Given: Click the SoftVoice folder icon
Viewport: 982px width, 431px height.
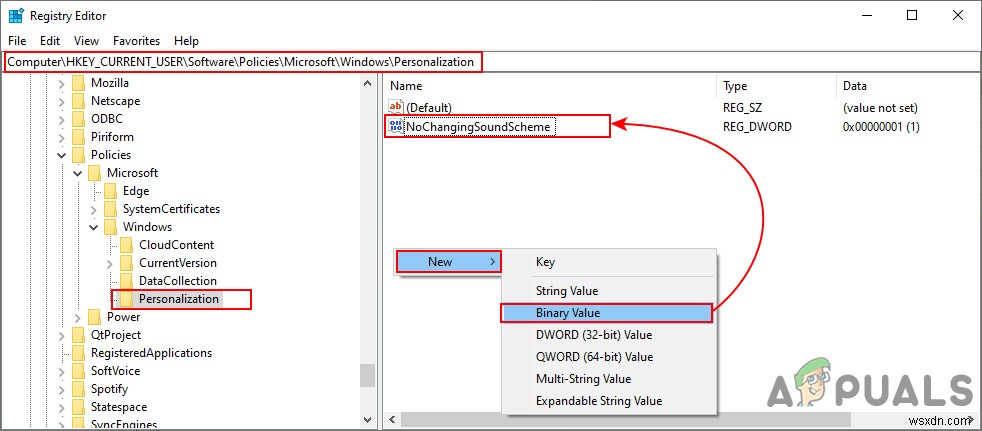Looking at the screenshot, I should pos(78,371).
